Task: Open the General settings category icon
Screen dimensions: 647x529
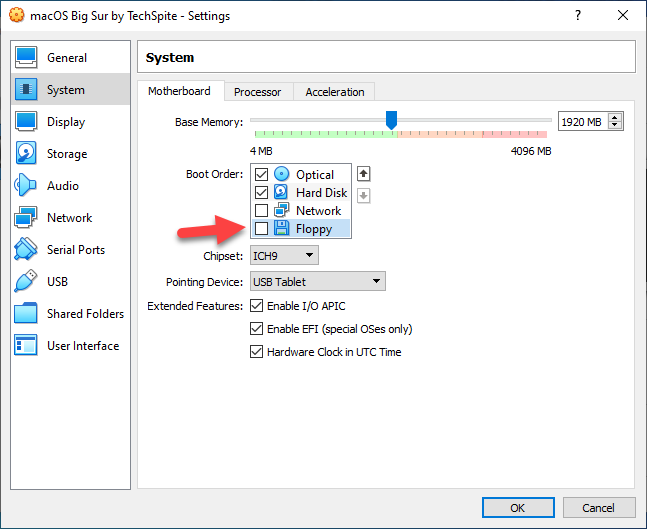Action: 27,58
